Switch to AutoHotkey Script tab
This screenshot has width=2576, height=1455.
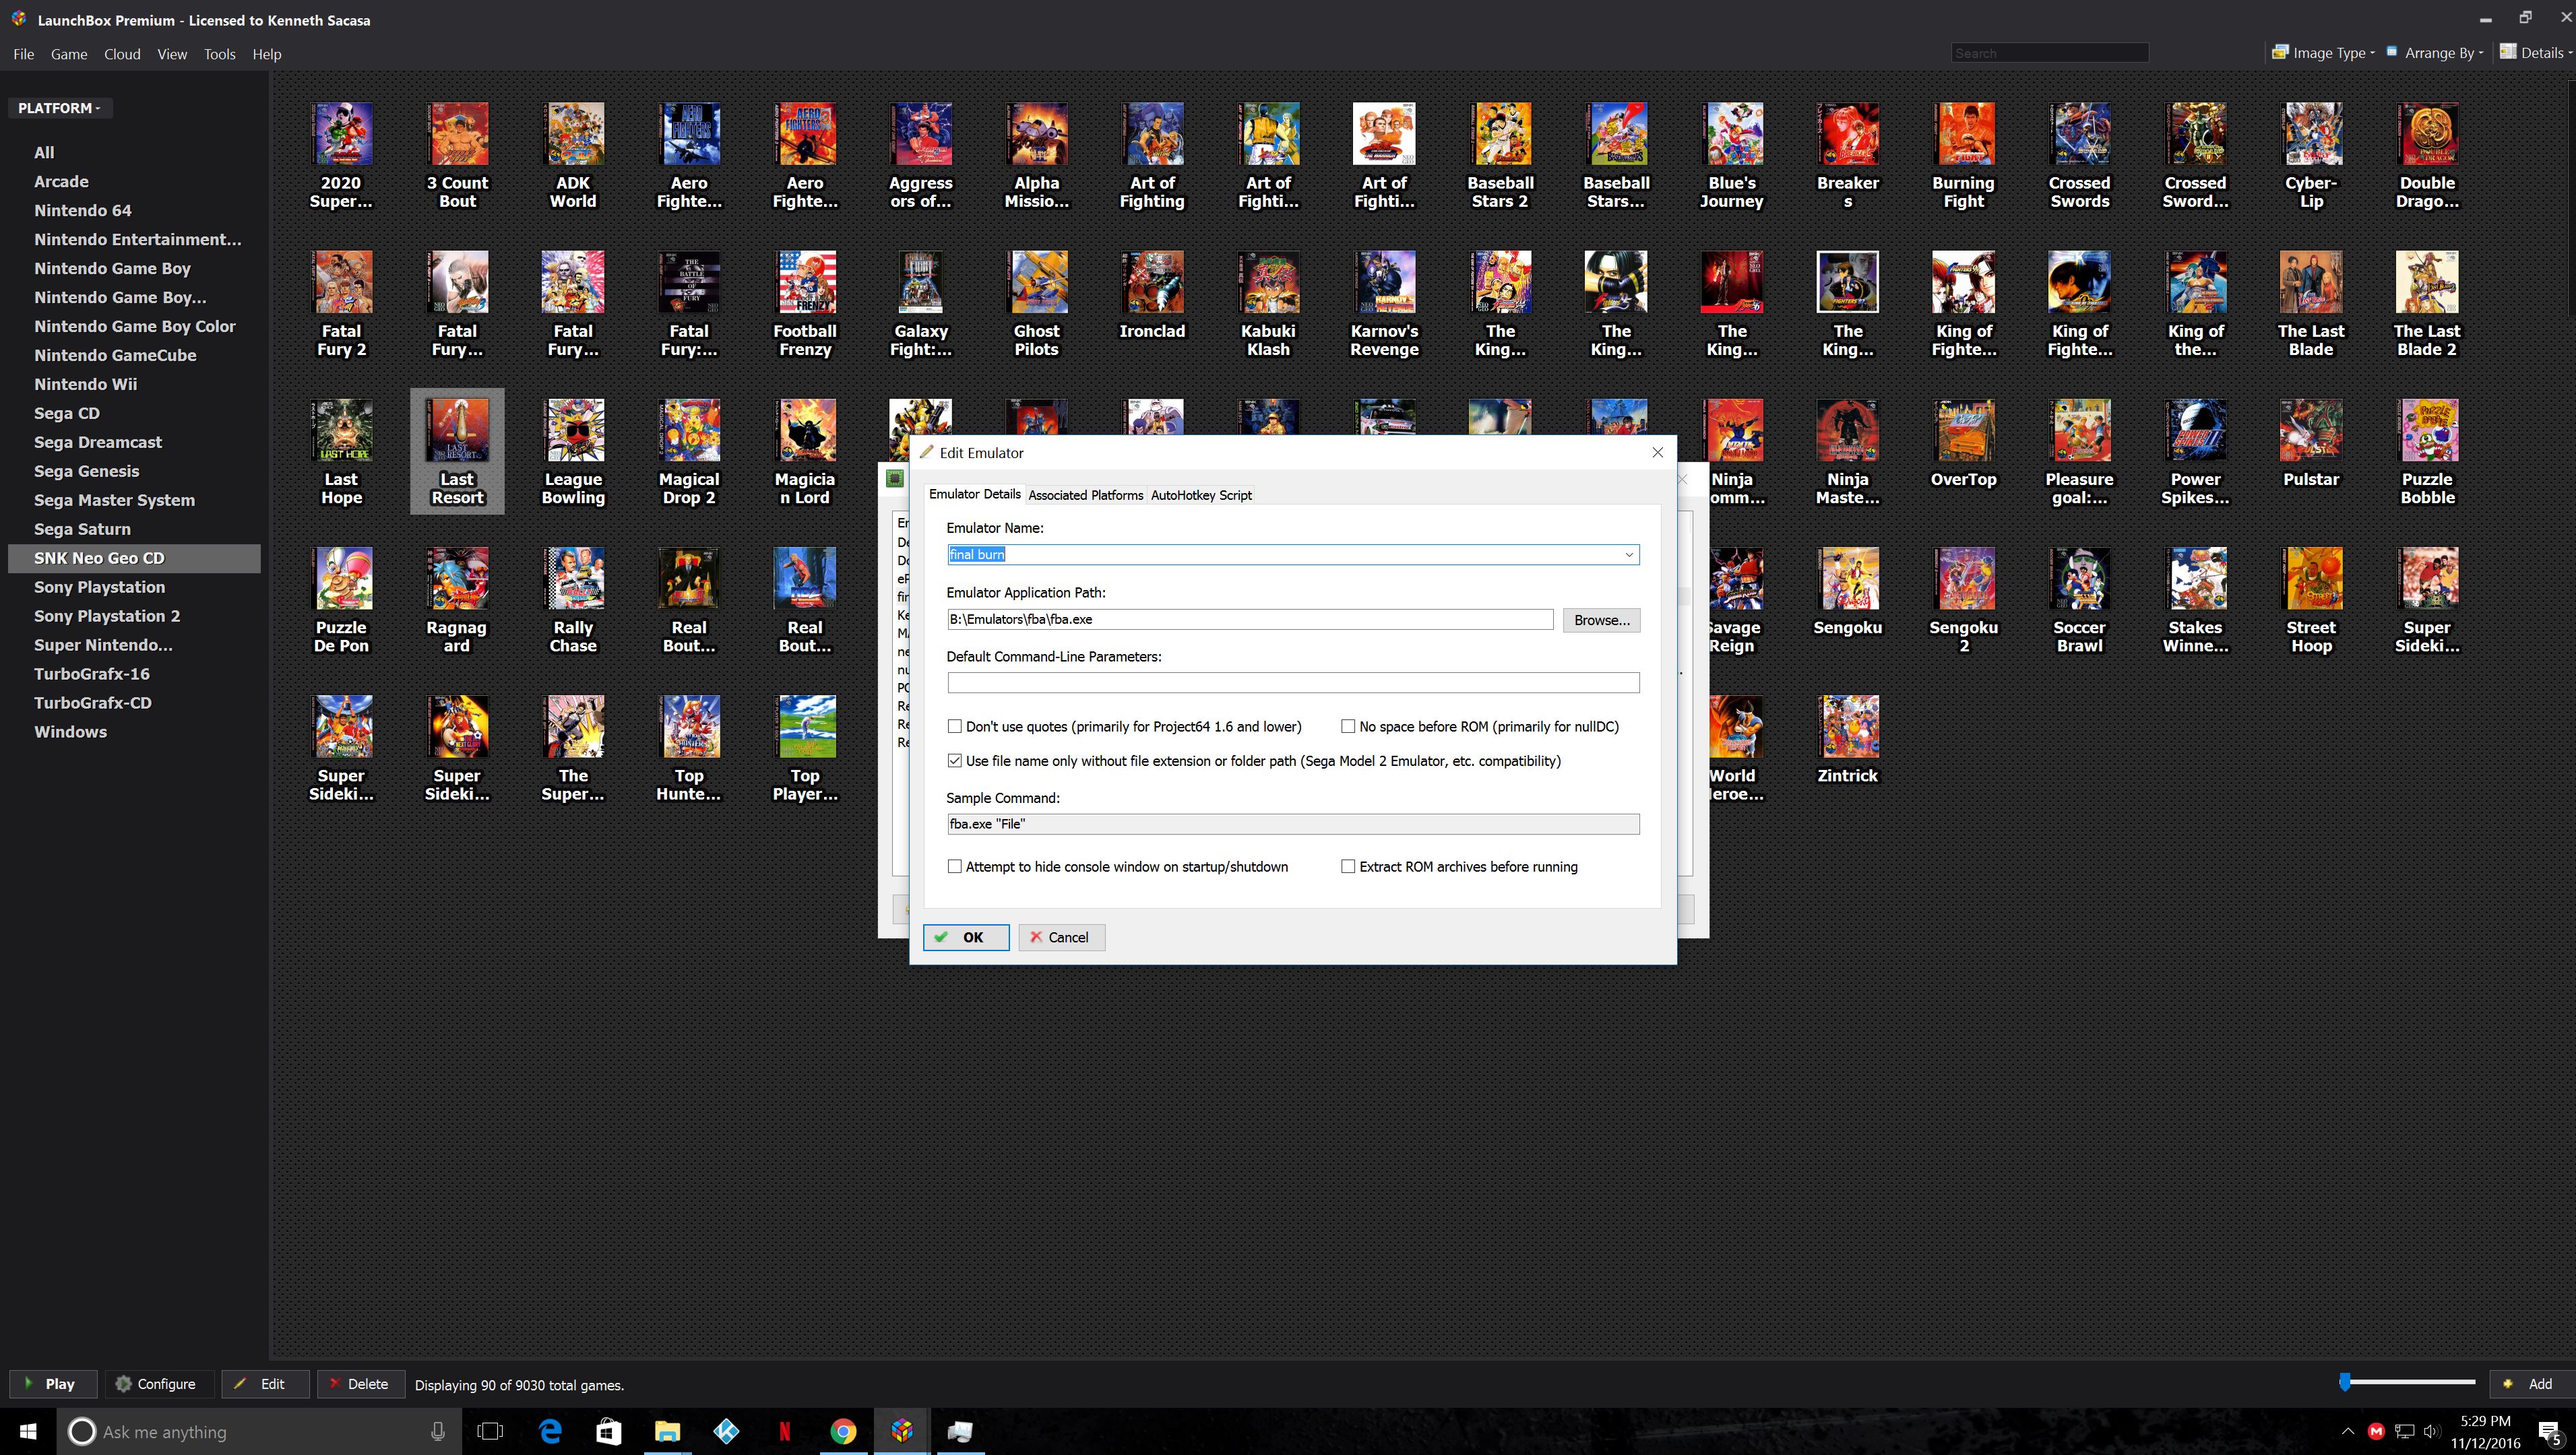1201,495
